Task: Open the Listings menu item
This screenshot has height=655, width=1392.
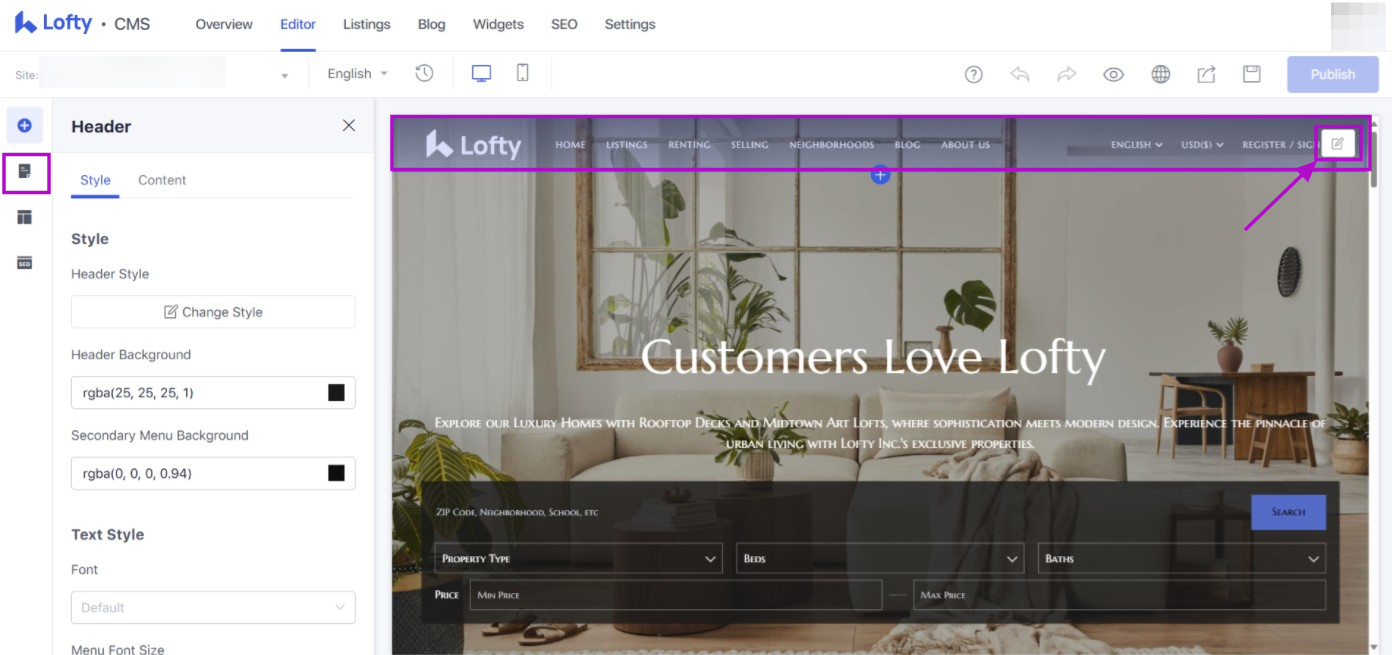Action: (x=366, y=24)
